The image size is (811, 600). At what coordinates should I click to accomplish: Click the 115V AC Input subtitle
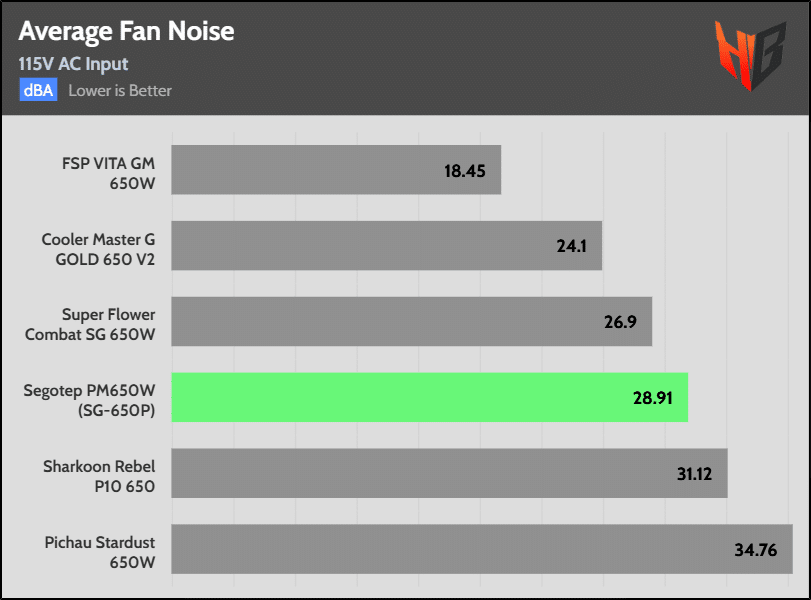(x=73, y=64)
